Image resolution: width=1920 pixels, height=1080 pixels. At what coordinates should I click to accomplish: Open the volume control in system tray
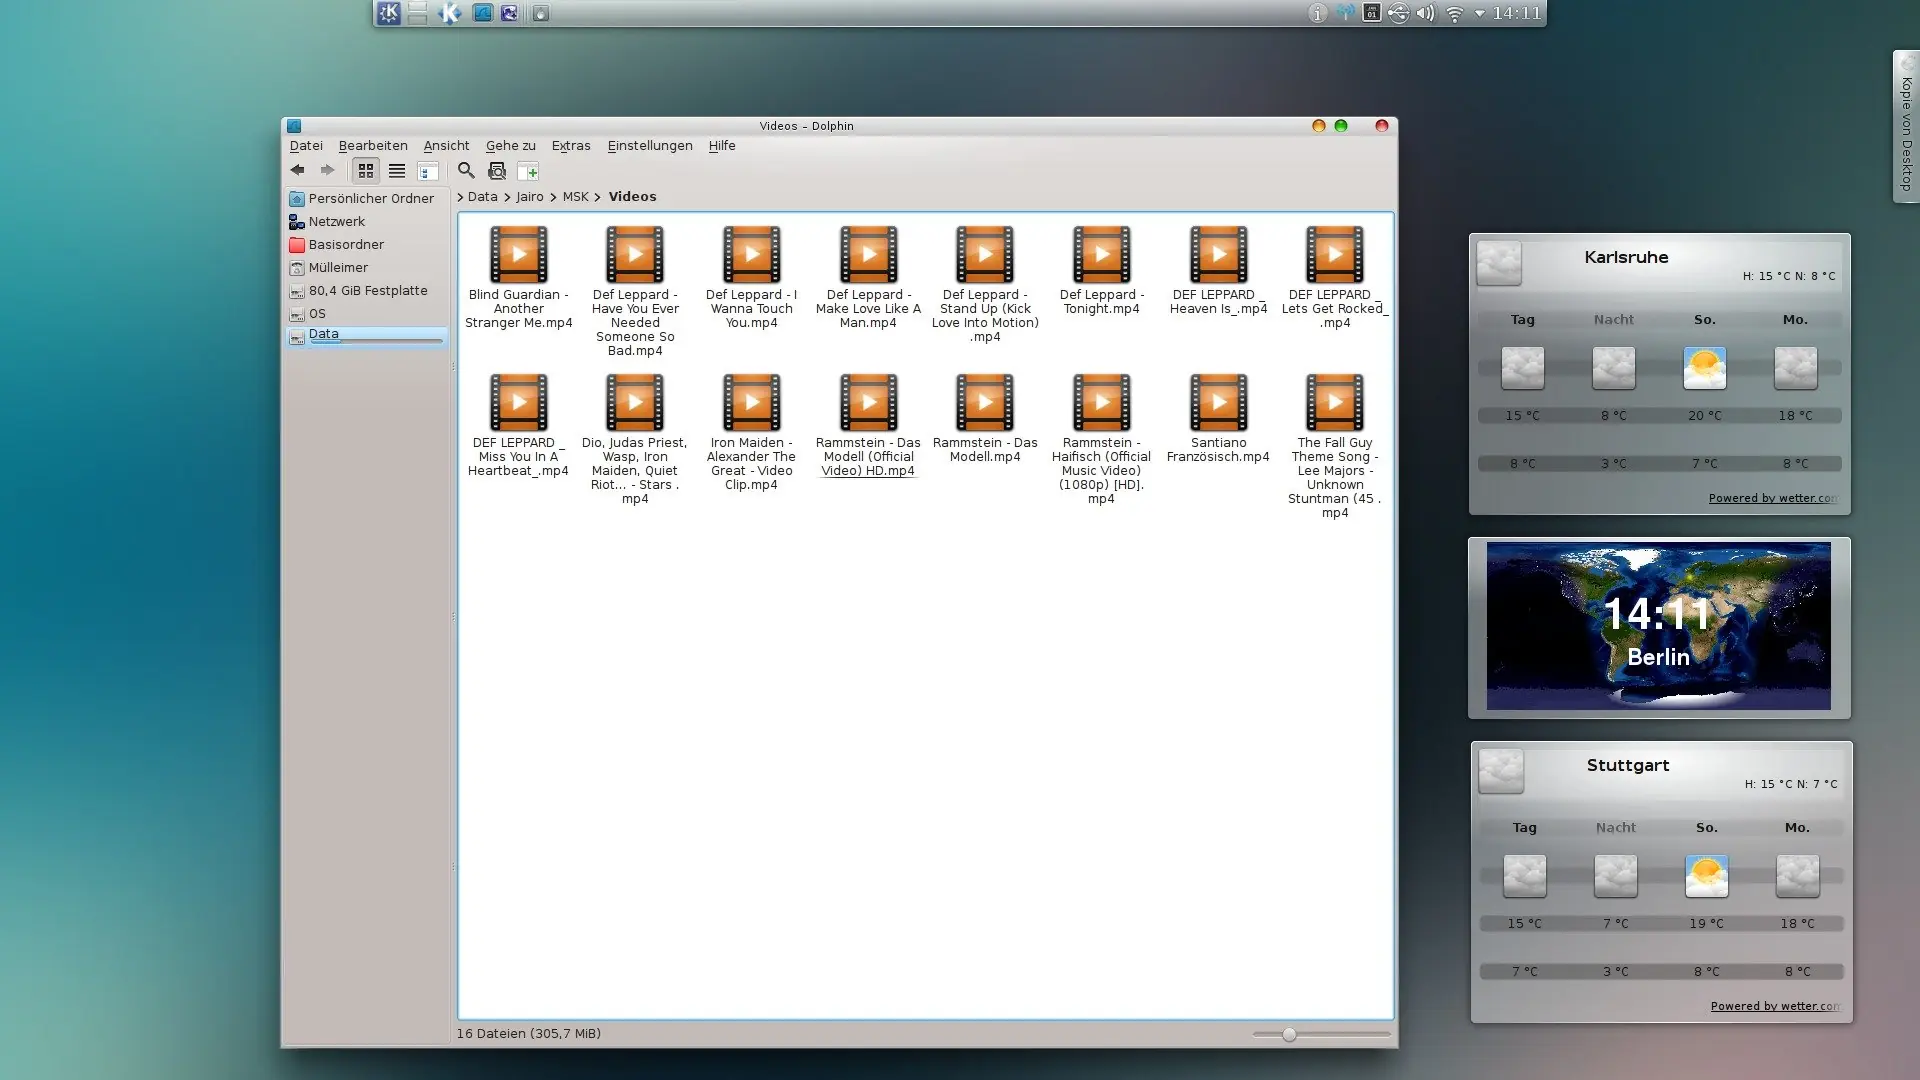pos(1426,13)
